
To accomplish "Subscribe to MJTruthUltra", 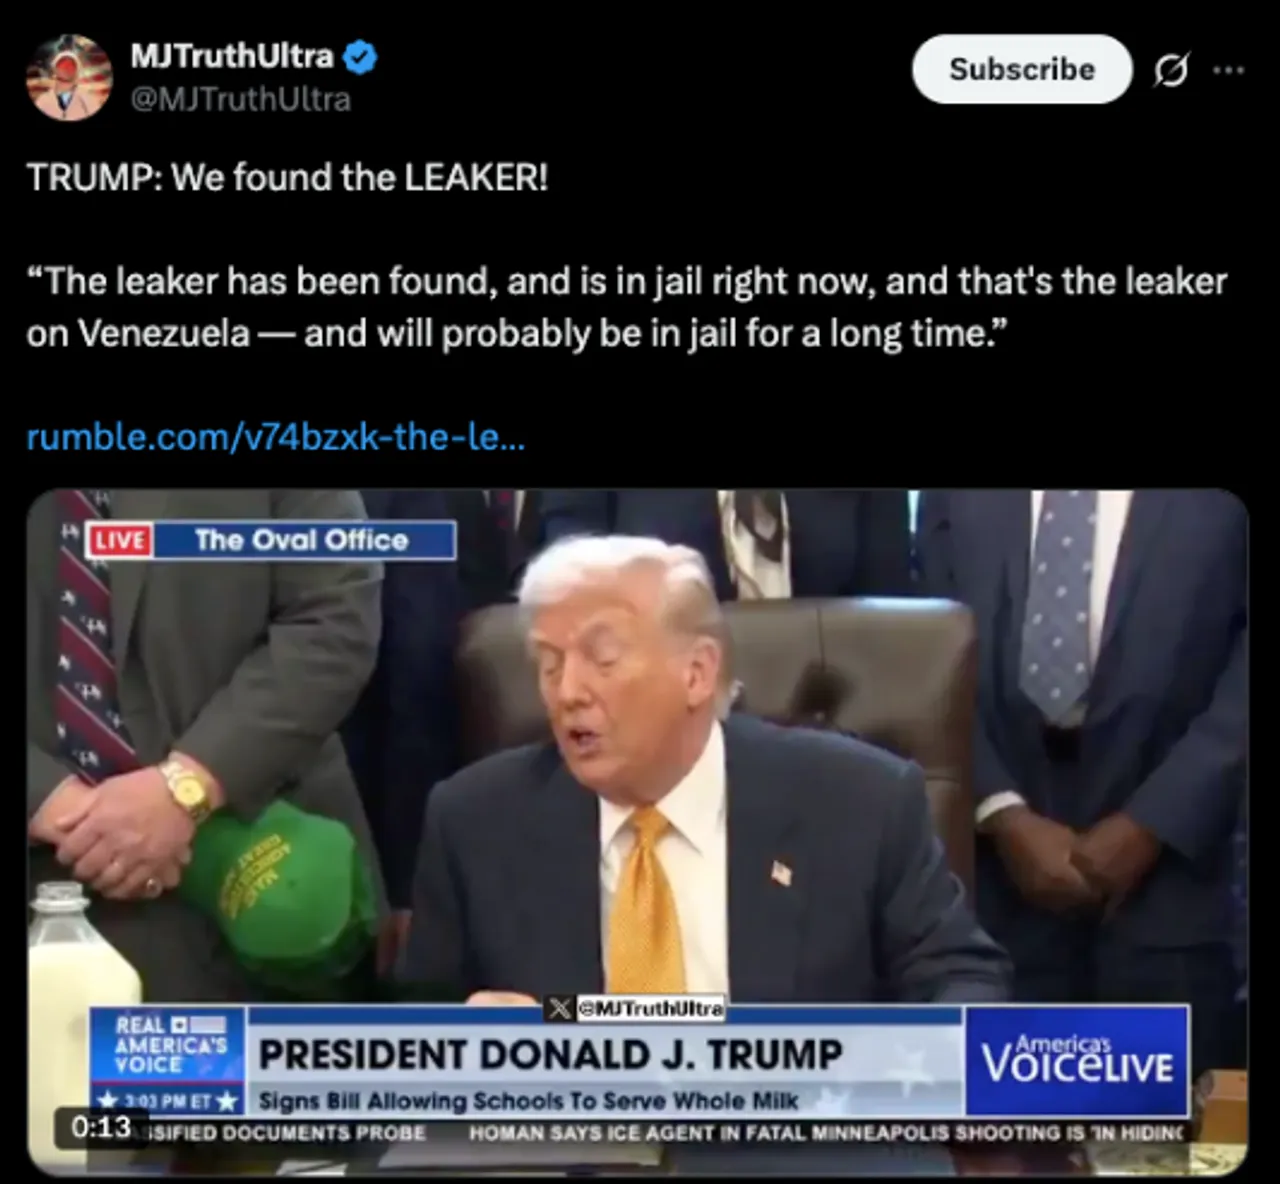I will coord(1022,69).
